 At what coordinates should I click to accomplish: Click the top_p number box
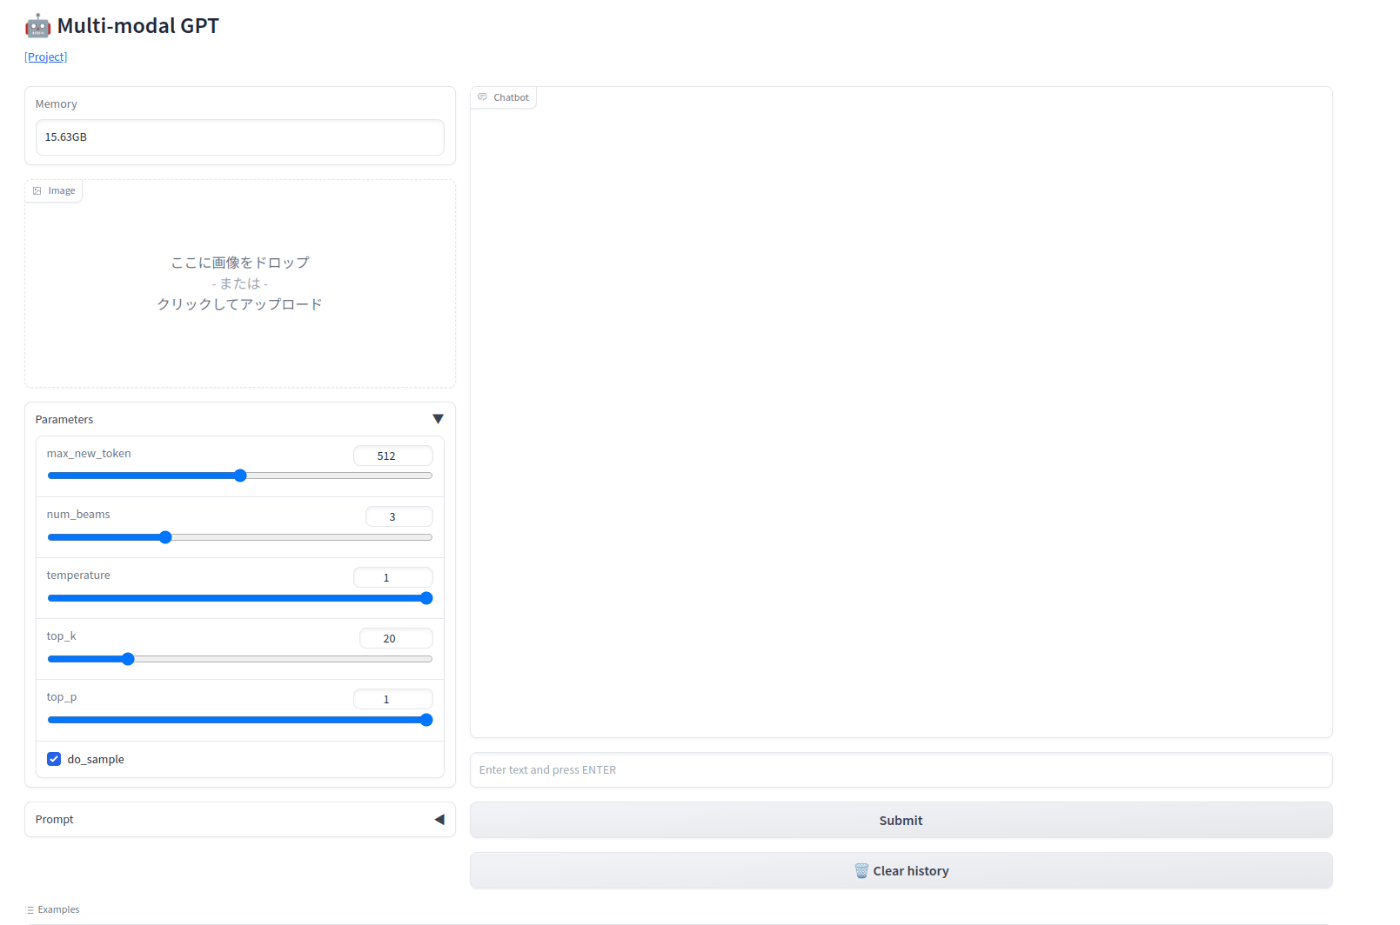click(x=393, y=699)
